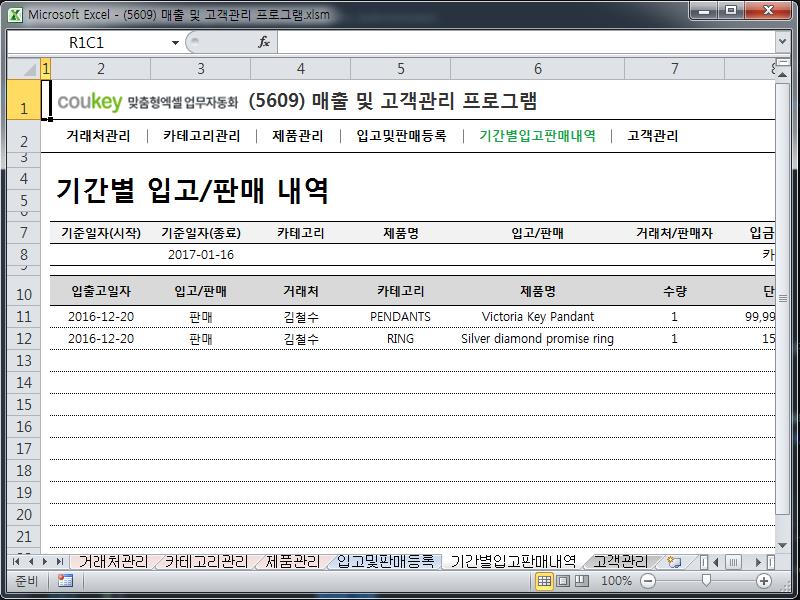Image resolution: width=800 pixels, height=600 pixels.
Task: Select the 거래처관리 sheet tab
Action: tap(113, 562)
